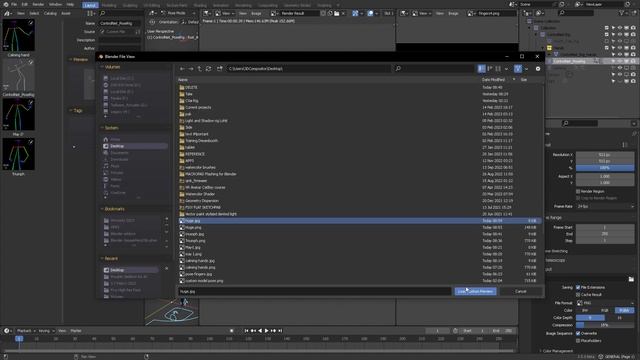Screen dimensions: 640x360
Task: Toggle the Render Region checkbox
Action: (578, 191)
